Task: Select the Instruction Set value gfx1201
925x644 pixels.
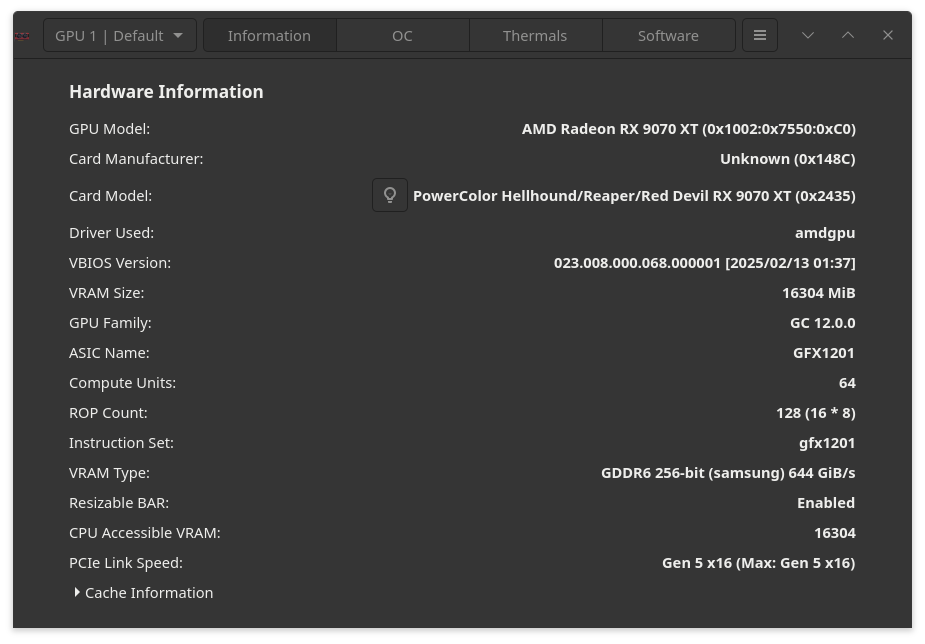Action: [x=826, y=443]
